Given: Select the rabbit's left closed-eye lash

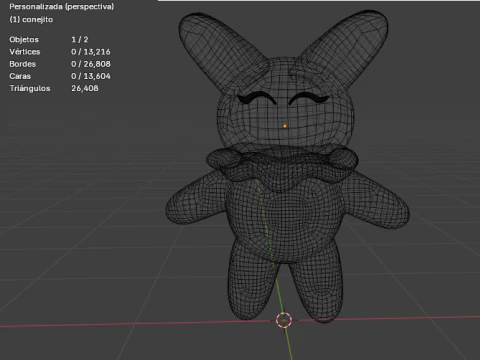Looking at the screenshot, I should point(256,98).
